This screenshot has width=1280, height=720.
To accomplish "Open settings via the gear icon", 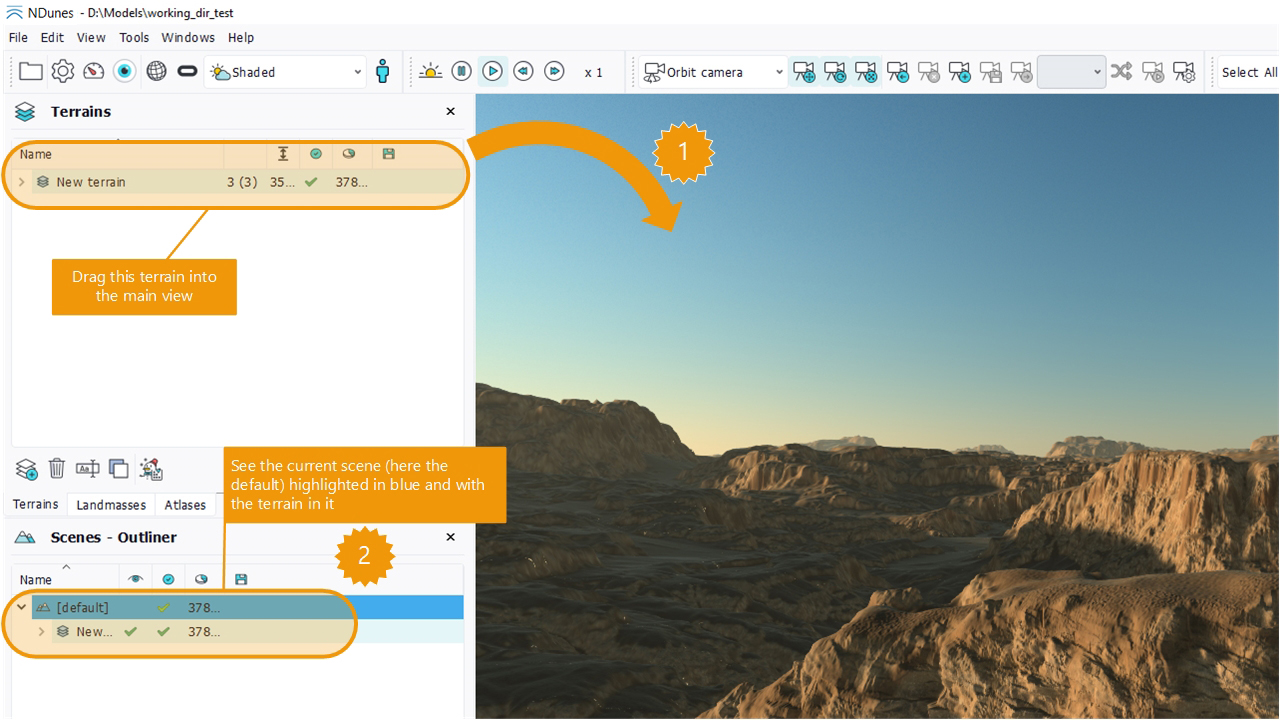I will [63, 72].
